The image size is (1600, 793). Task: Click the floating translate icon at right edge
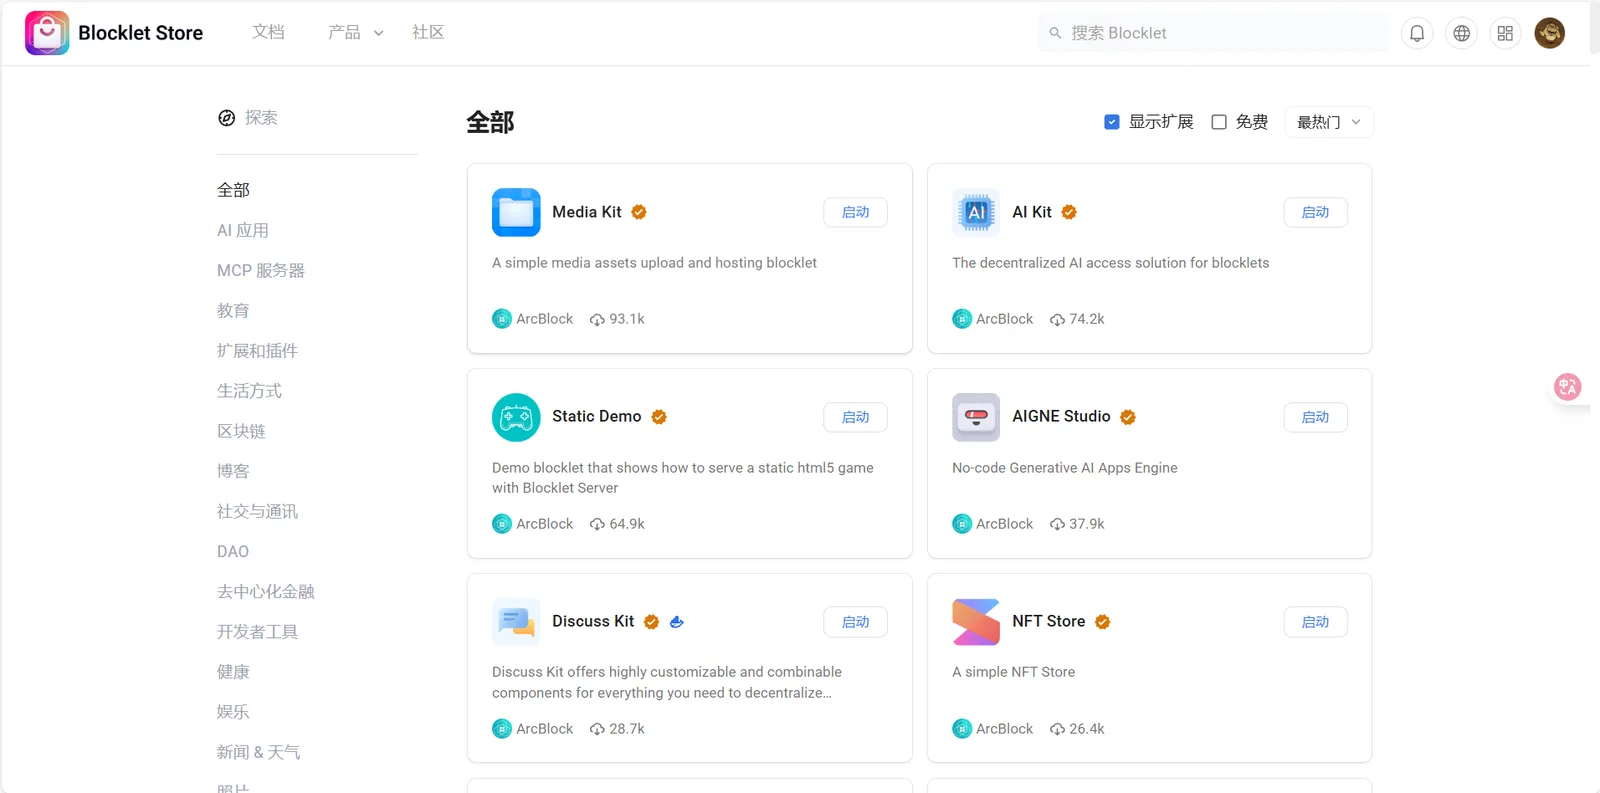pyautogui.click(x=1568, y=387)
